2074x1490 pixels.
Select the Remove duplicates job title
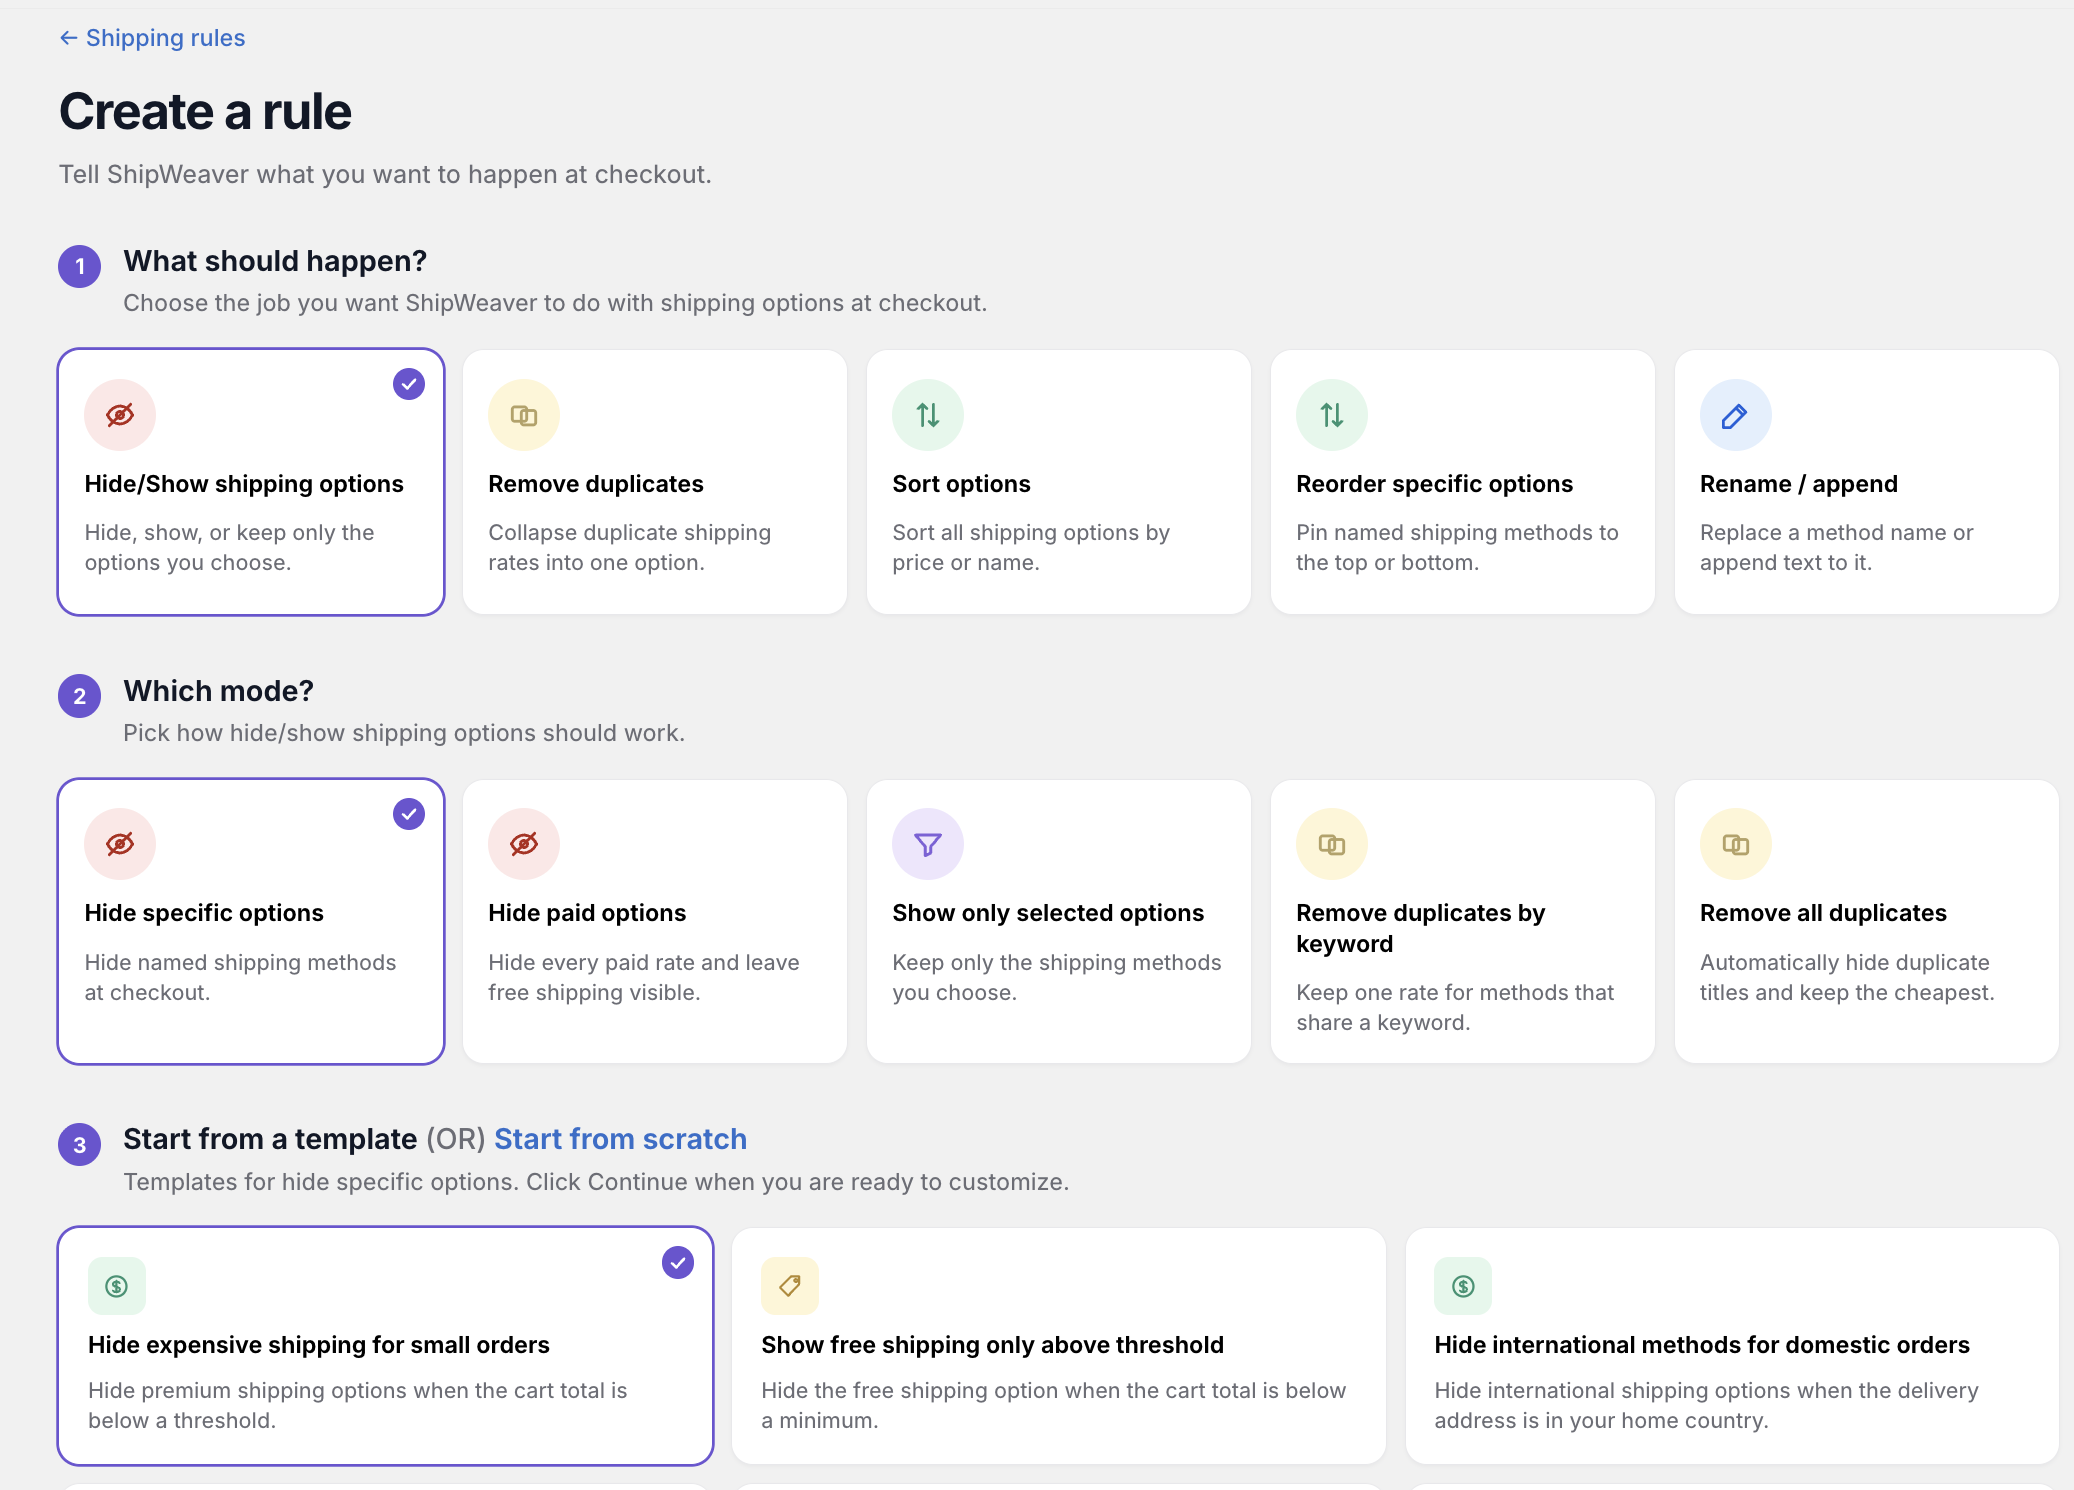coord(596,484)
